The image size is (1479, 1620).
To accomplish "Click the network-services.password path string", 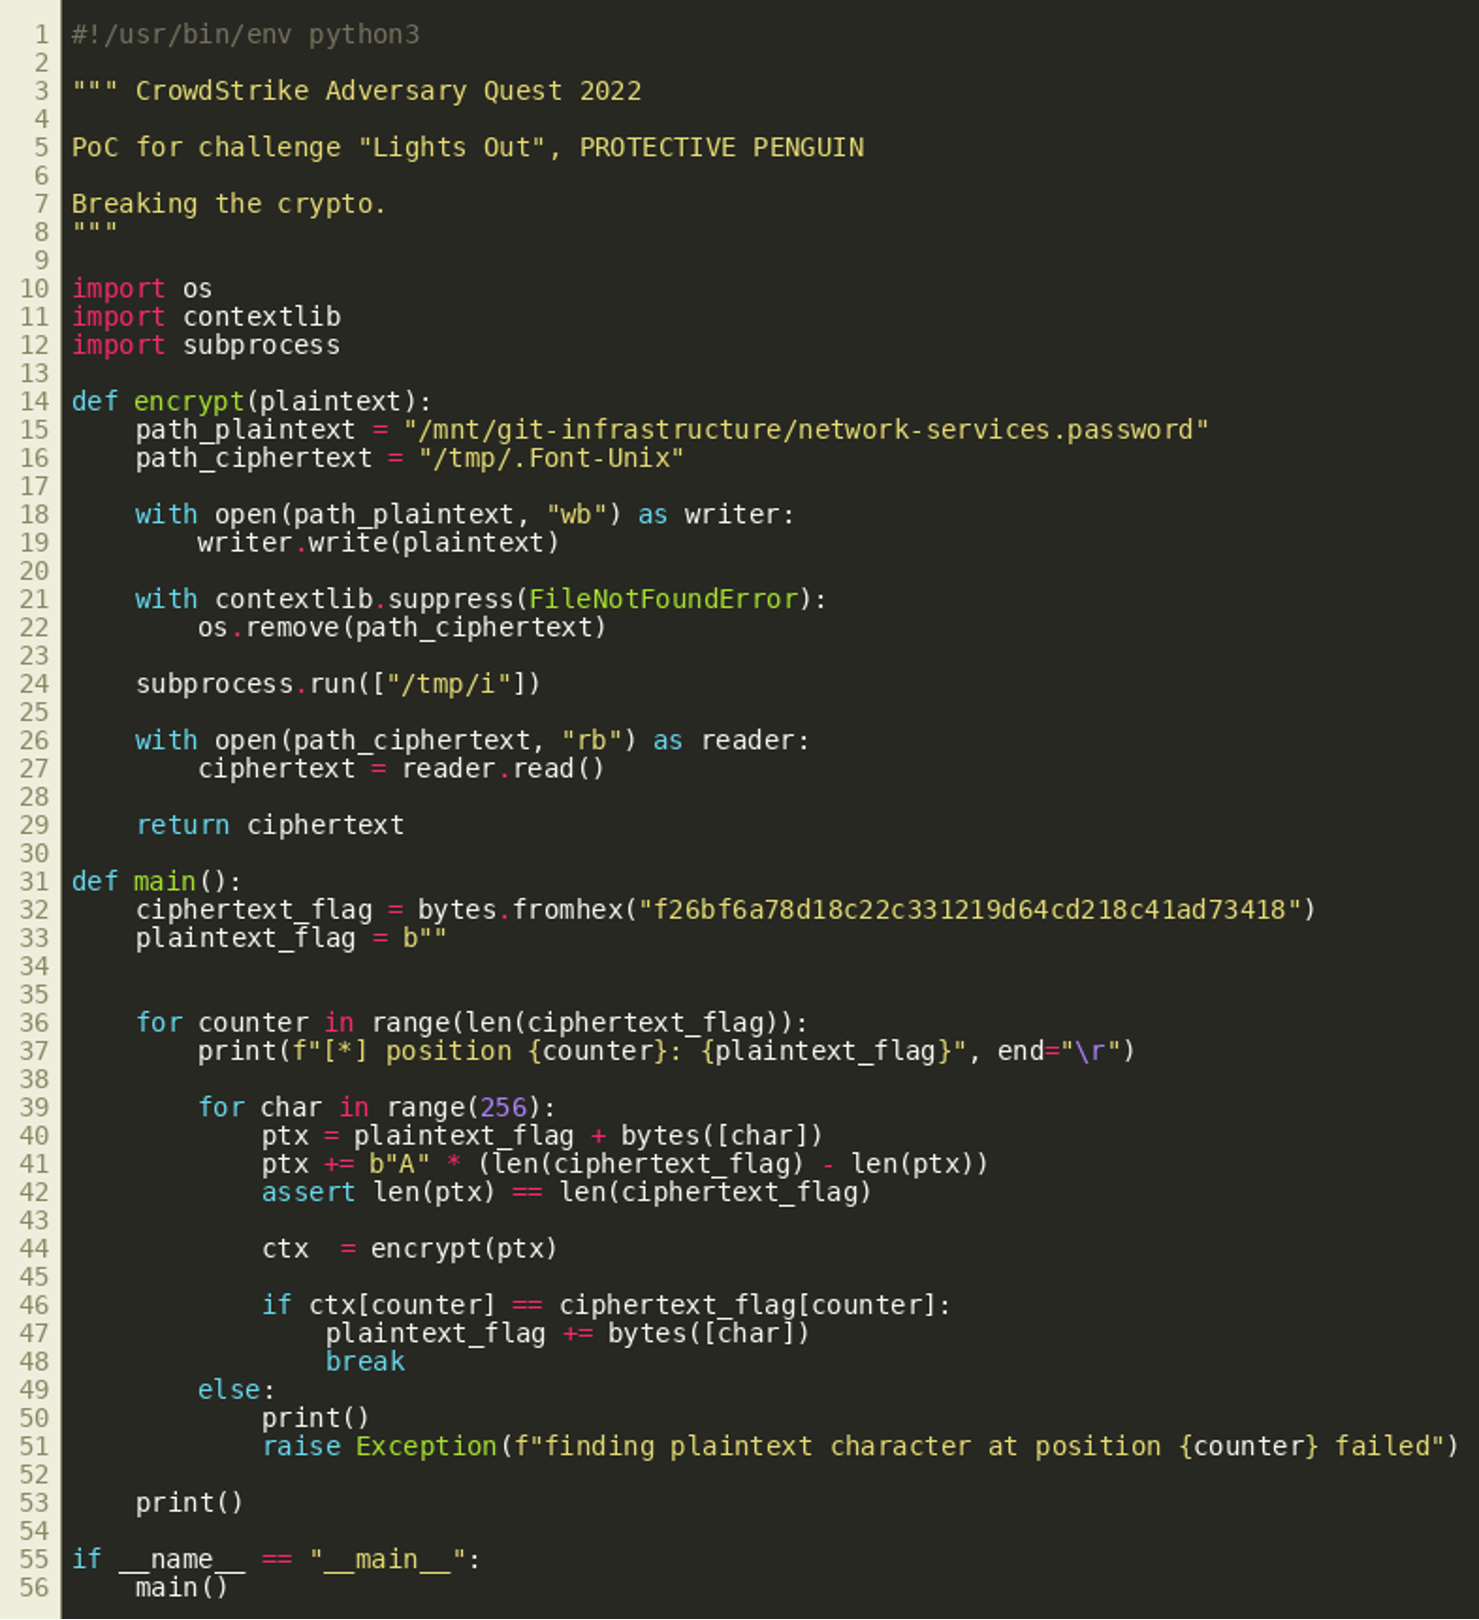I will [x=806, y=430].
